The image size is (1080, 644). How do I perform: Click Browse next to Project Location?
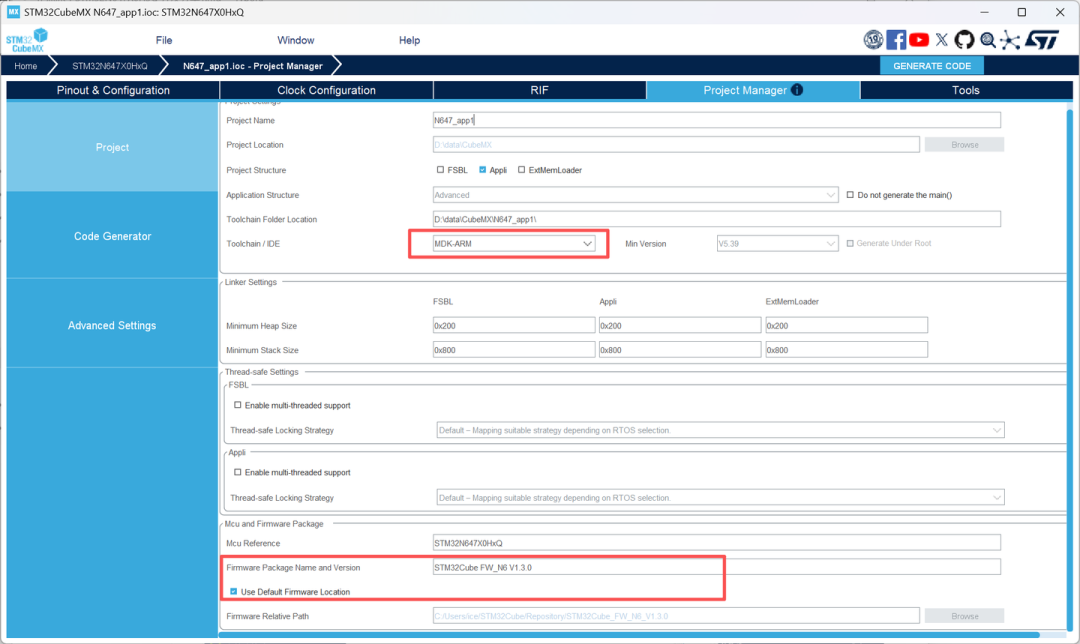point(964,145)
